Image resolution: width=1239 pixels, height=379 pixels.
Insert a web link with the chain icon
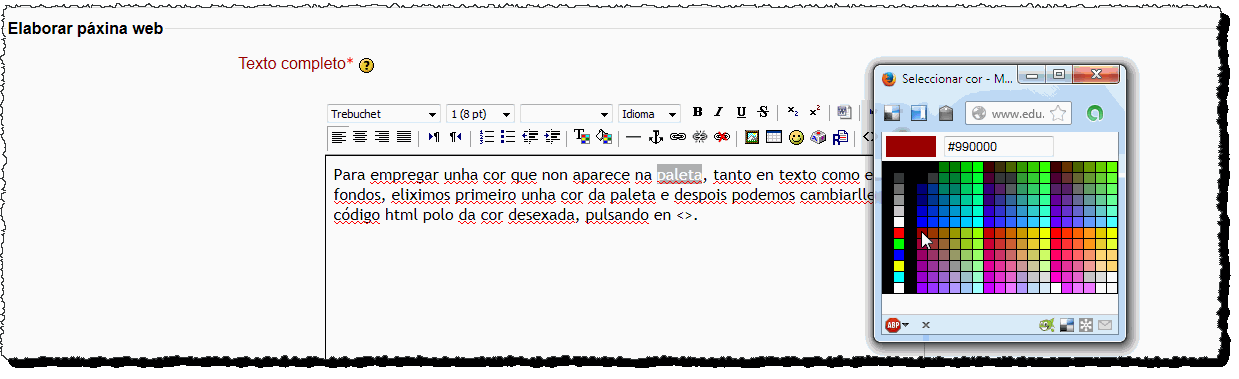pyautogui.click(x=678, y=137)
